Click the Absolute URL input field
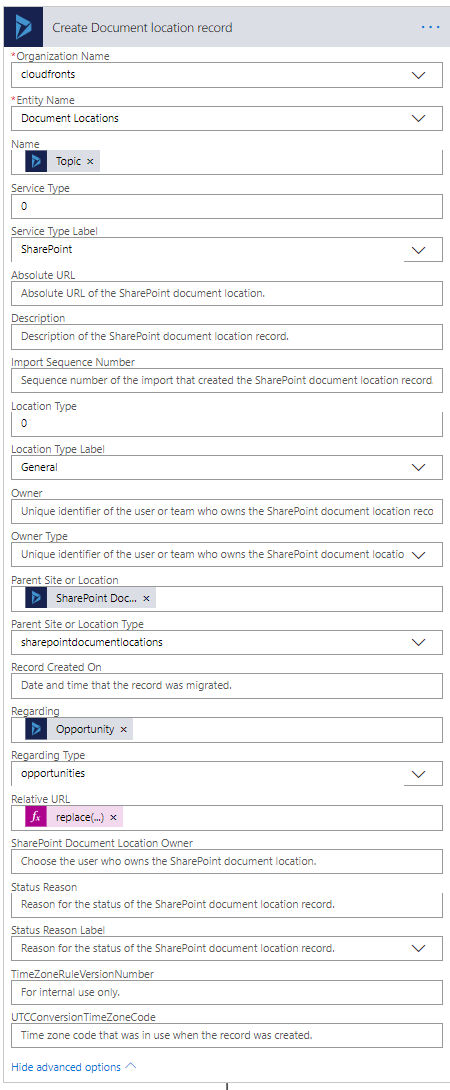The width and height of the screenshot is (450, 1090). pos(227,293)
